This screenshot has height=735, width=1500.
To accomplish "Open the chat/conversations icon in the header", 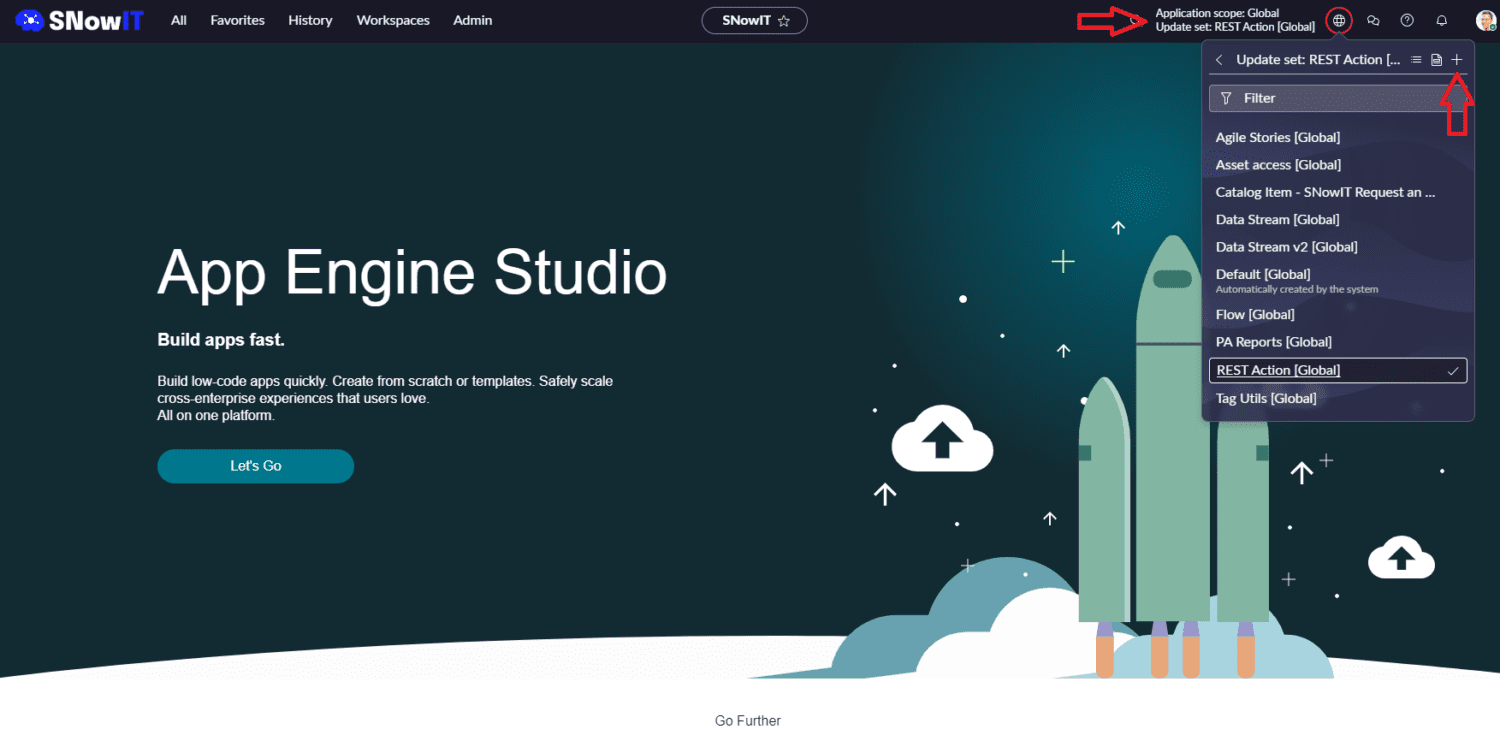I will 1373,20.
